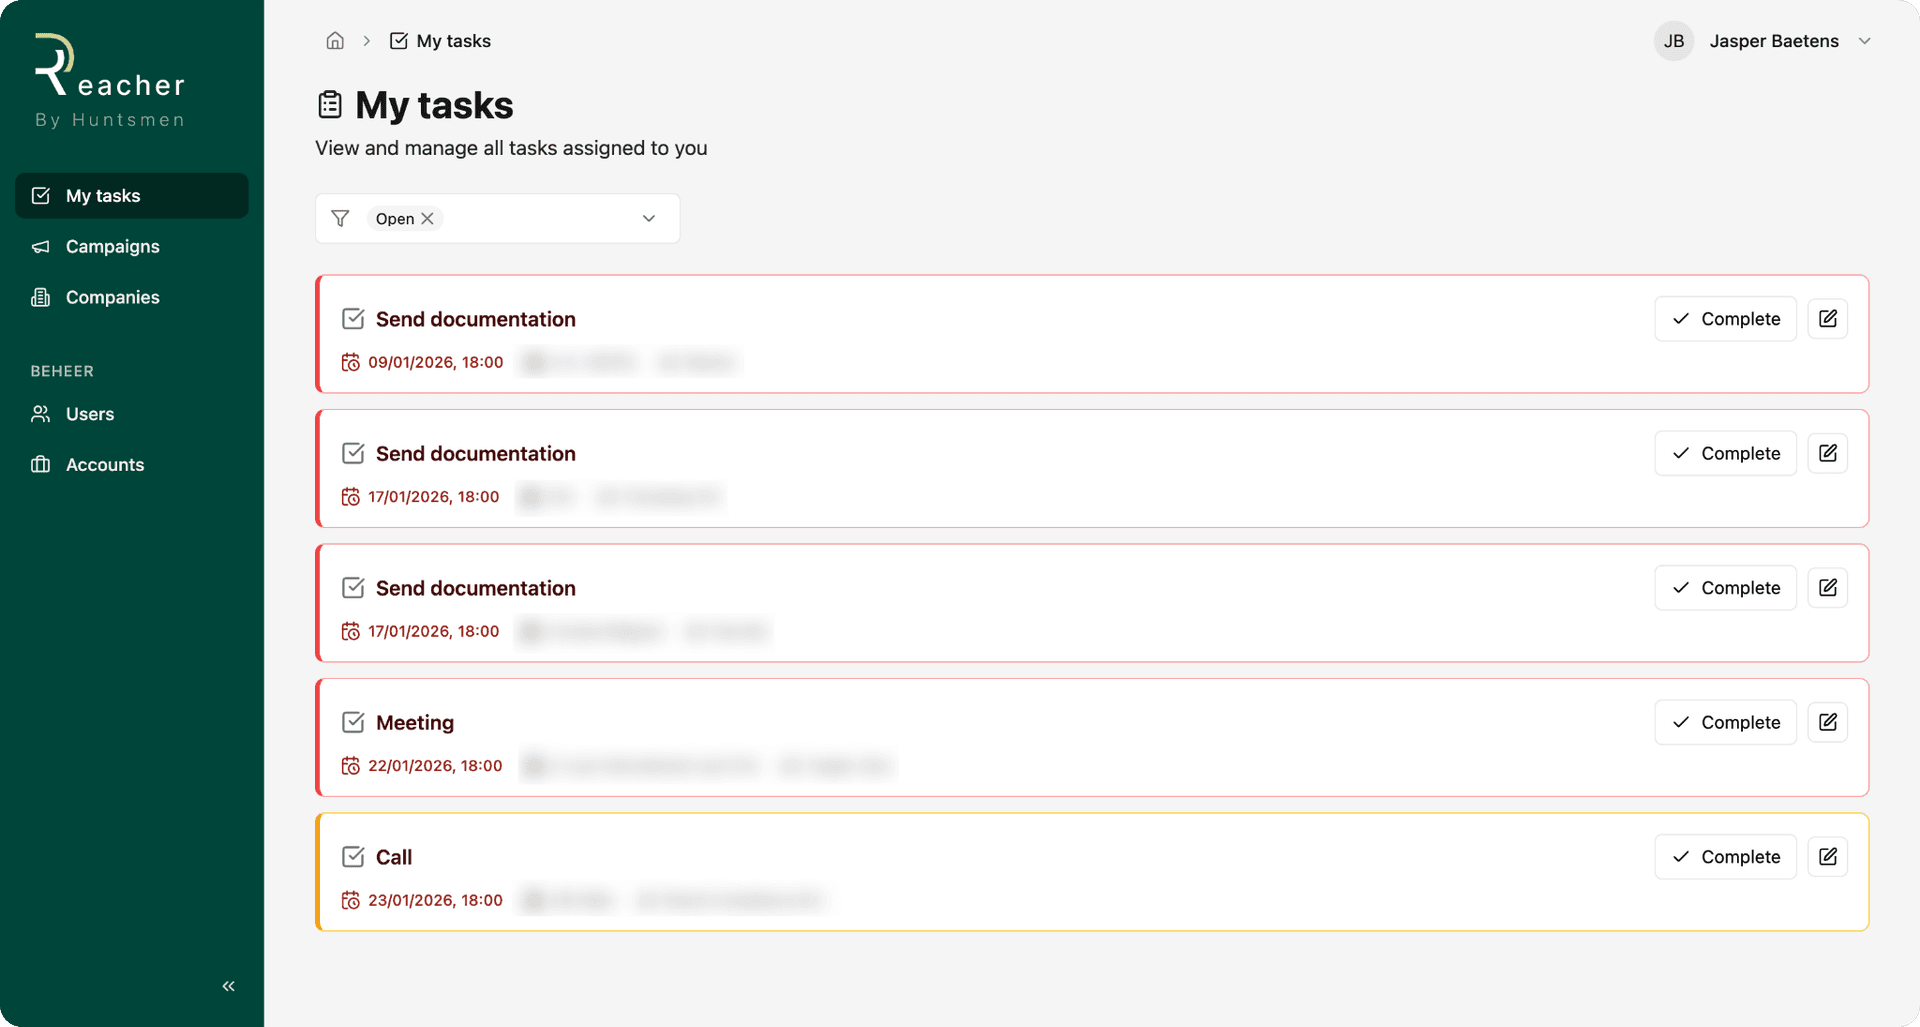Tick the checkbox beside the Meeting task

(x=353, y=722)
